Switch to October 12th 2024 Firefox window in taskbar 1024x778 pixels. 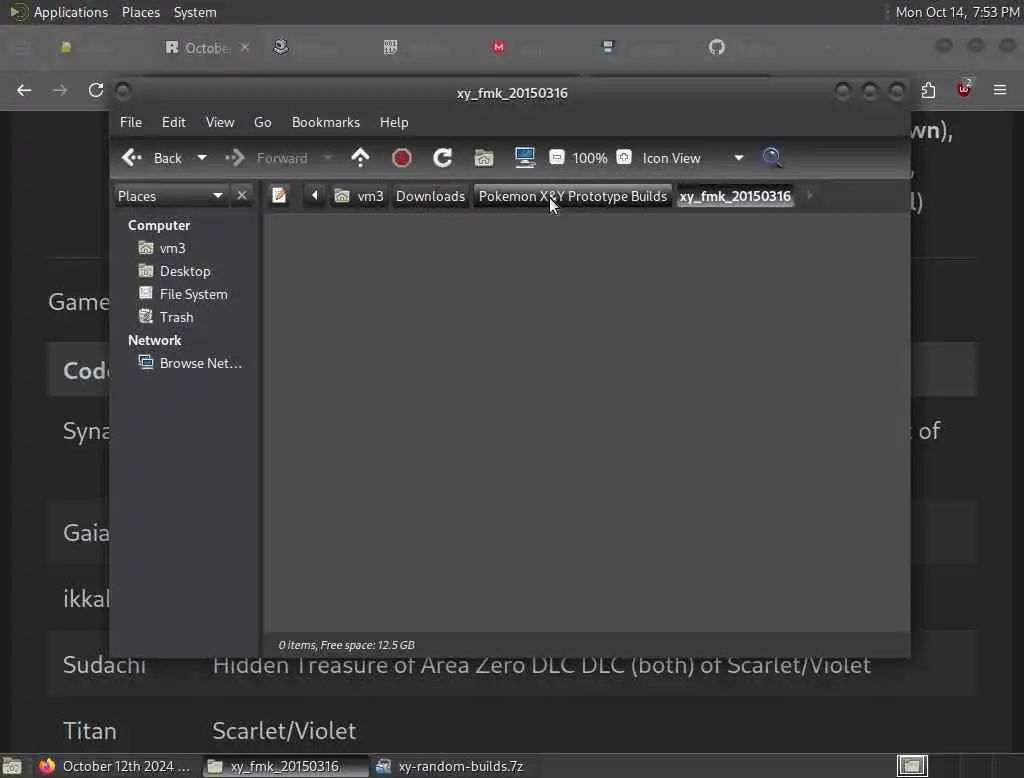tap(115, 766)
